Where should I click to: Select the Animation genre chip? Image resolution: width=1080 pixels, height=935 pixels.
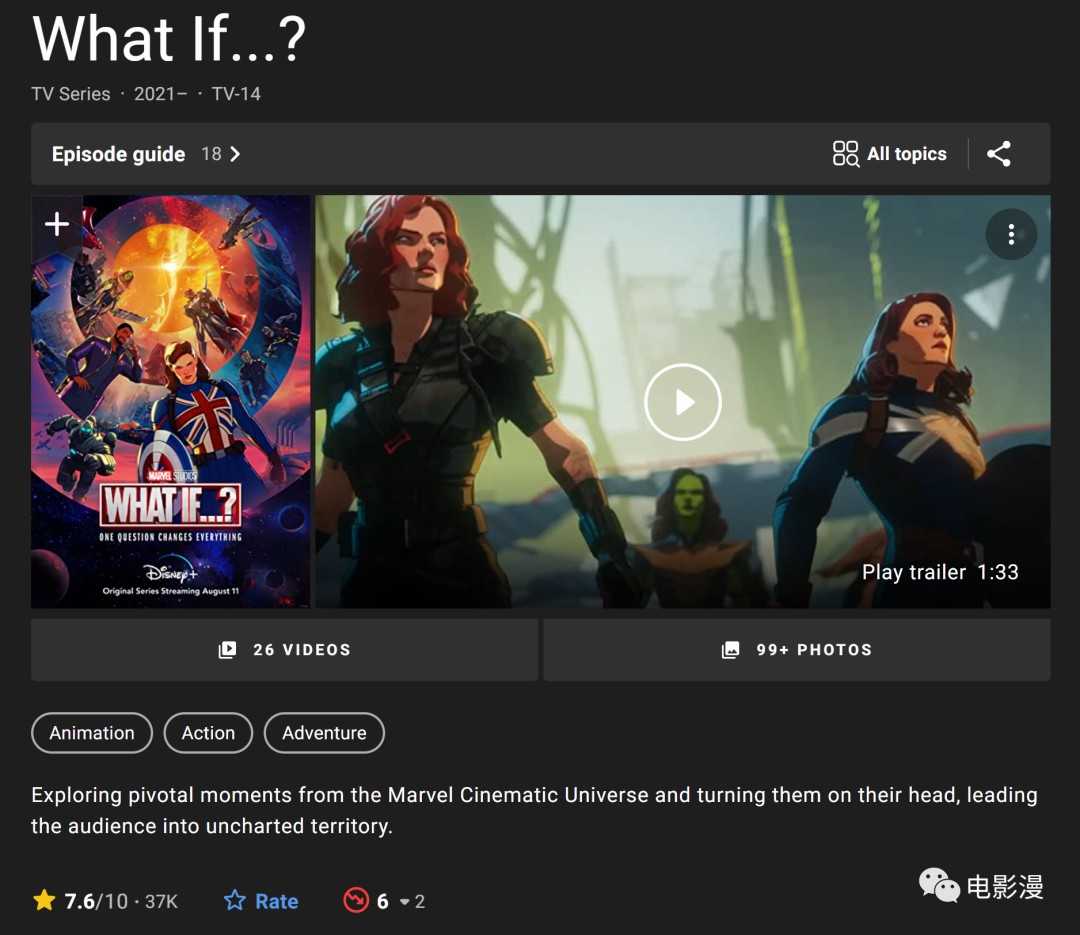tap(92, 733)
